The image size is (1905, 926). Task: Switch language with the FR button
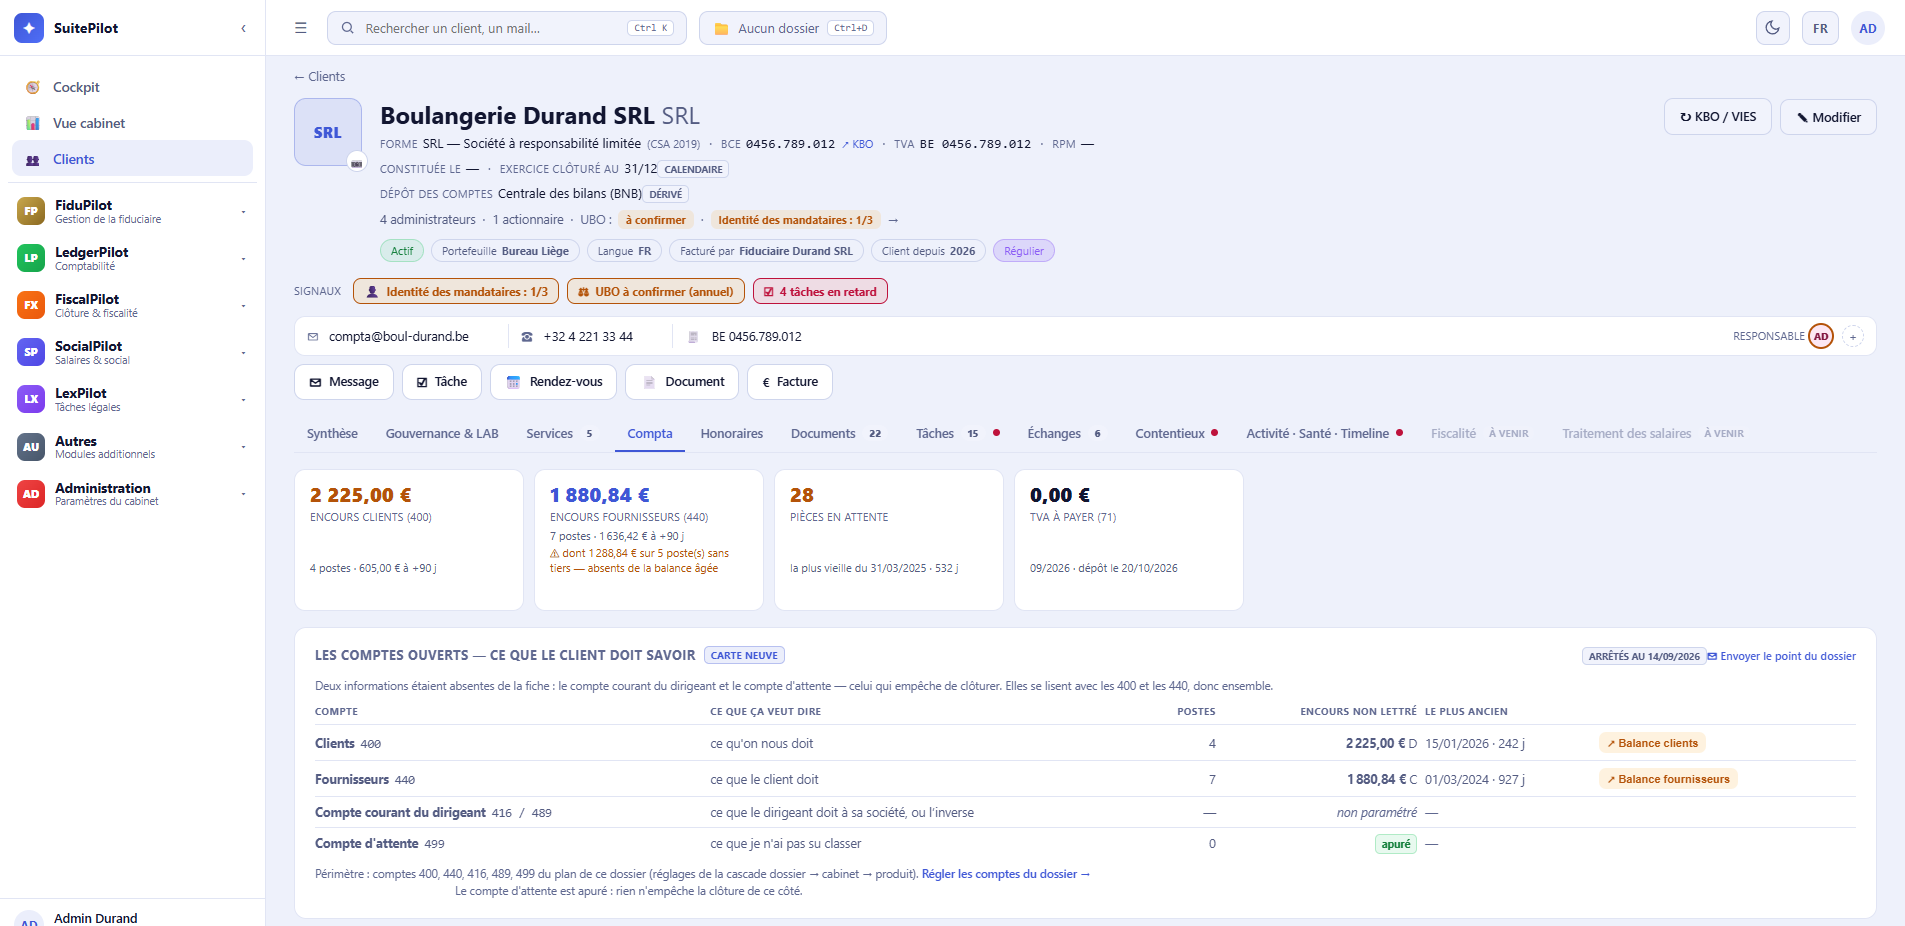click(1820, 28)
